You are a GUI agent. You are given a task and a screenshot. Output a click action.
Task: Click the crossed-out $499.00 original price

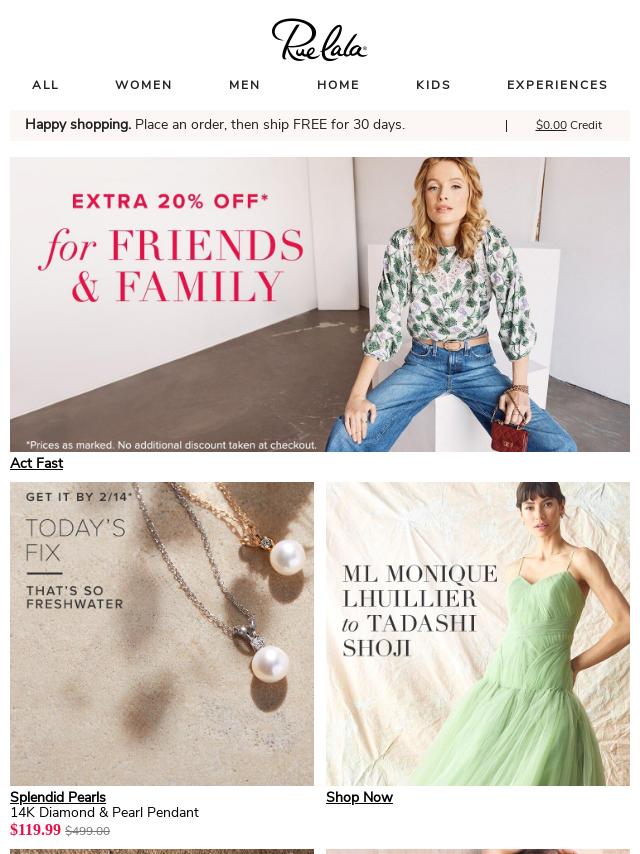(88, 831)
